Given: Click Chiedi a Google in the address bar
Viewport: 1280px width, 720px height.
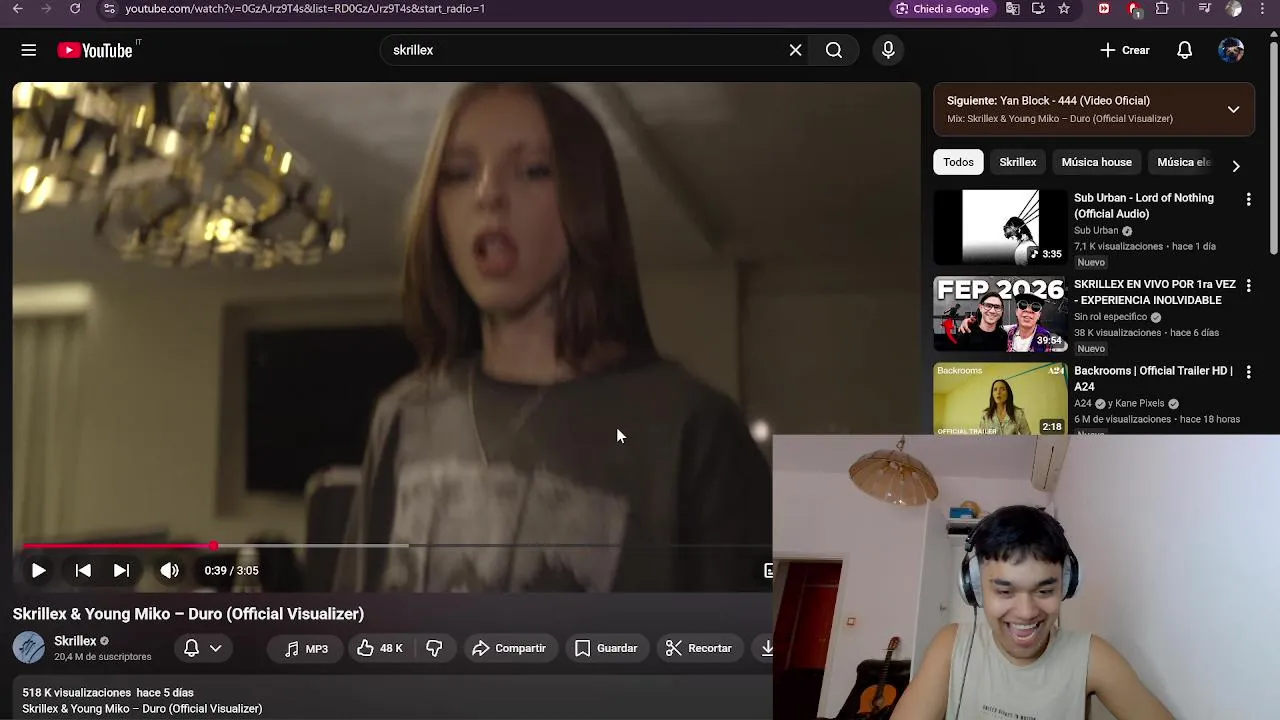Looking at the screenshot, I should 942,8.
